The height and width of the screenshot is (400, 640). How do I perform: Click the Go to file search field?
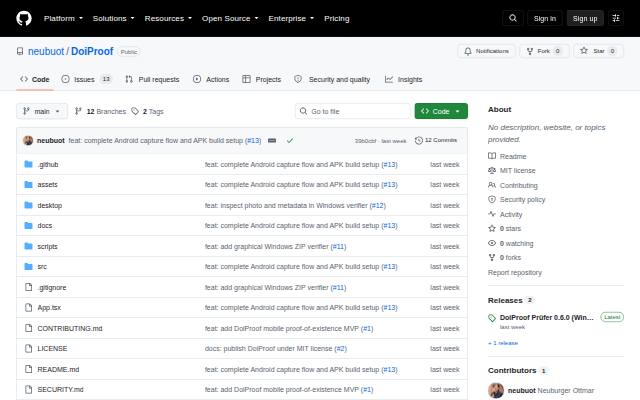click(353, 111)
